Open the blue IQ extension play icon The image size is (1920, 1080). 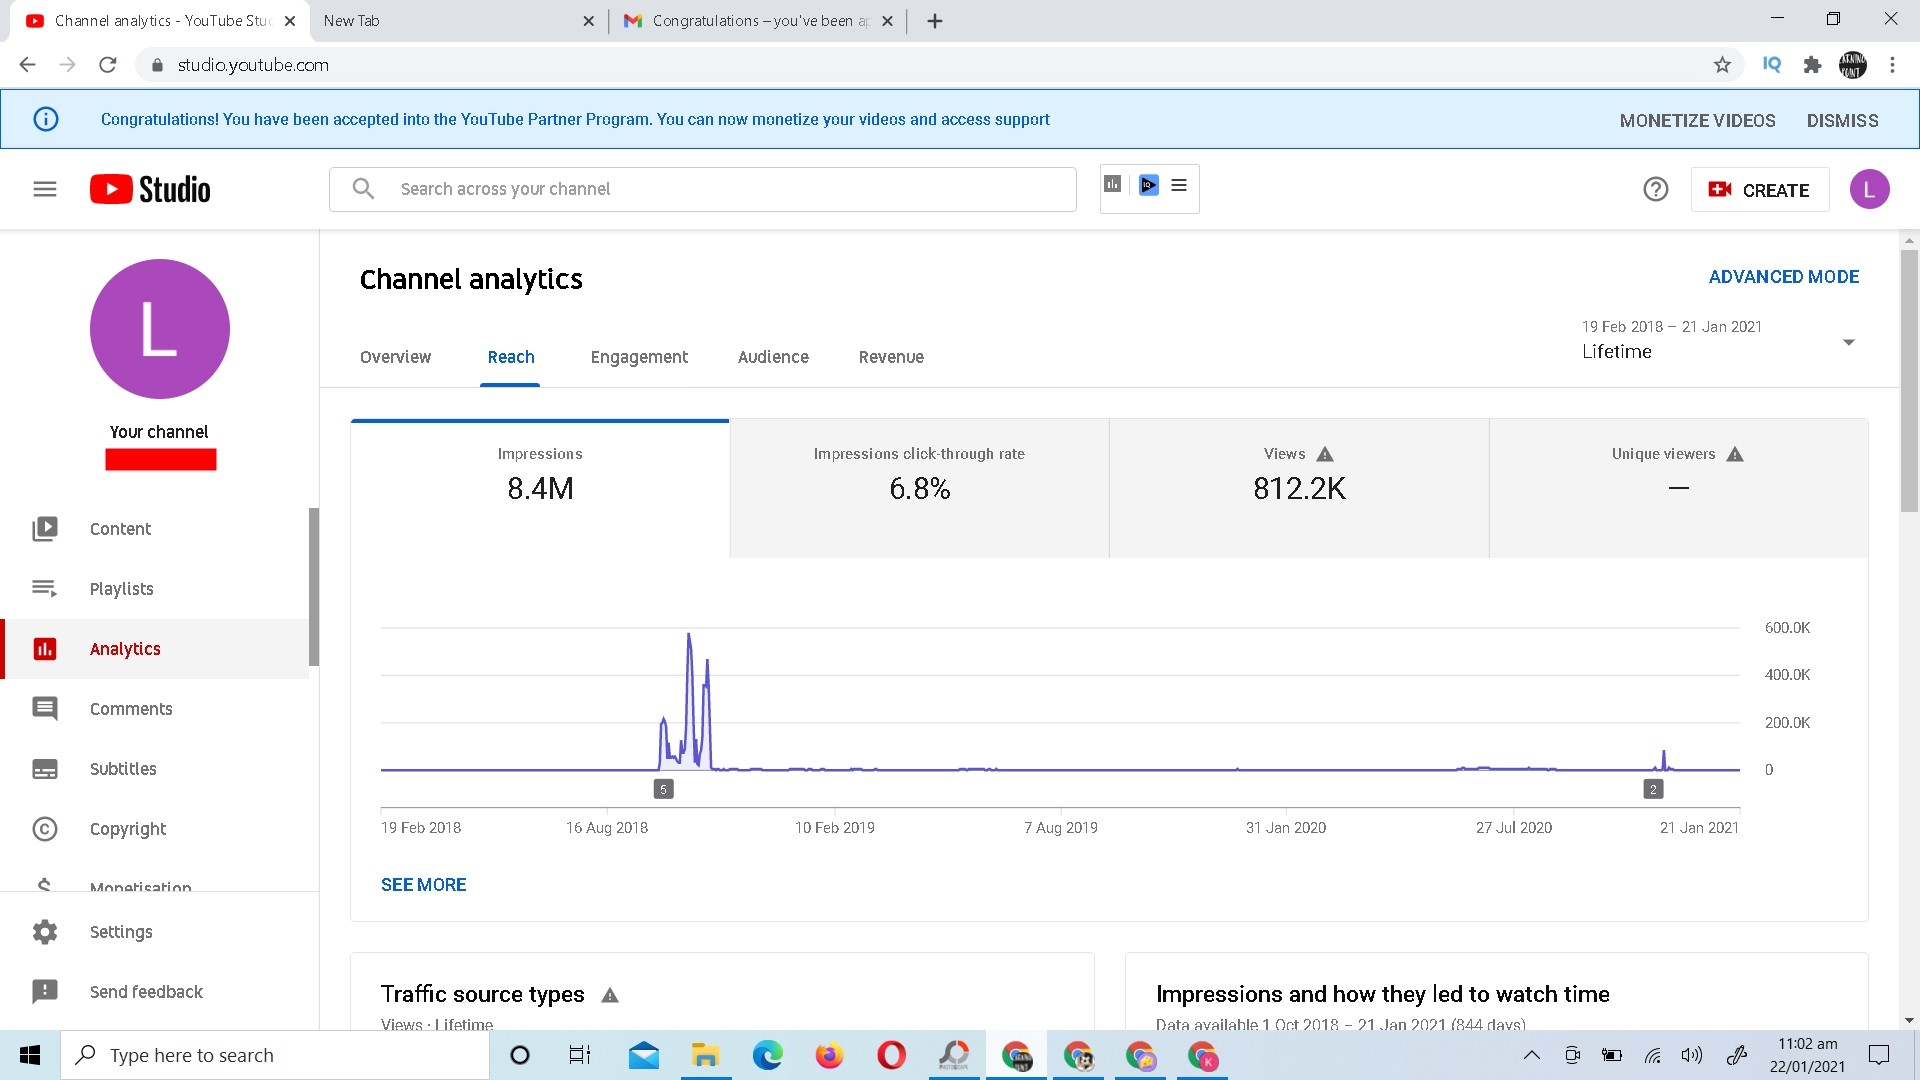click(1149, 185)
